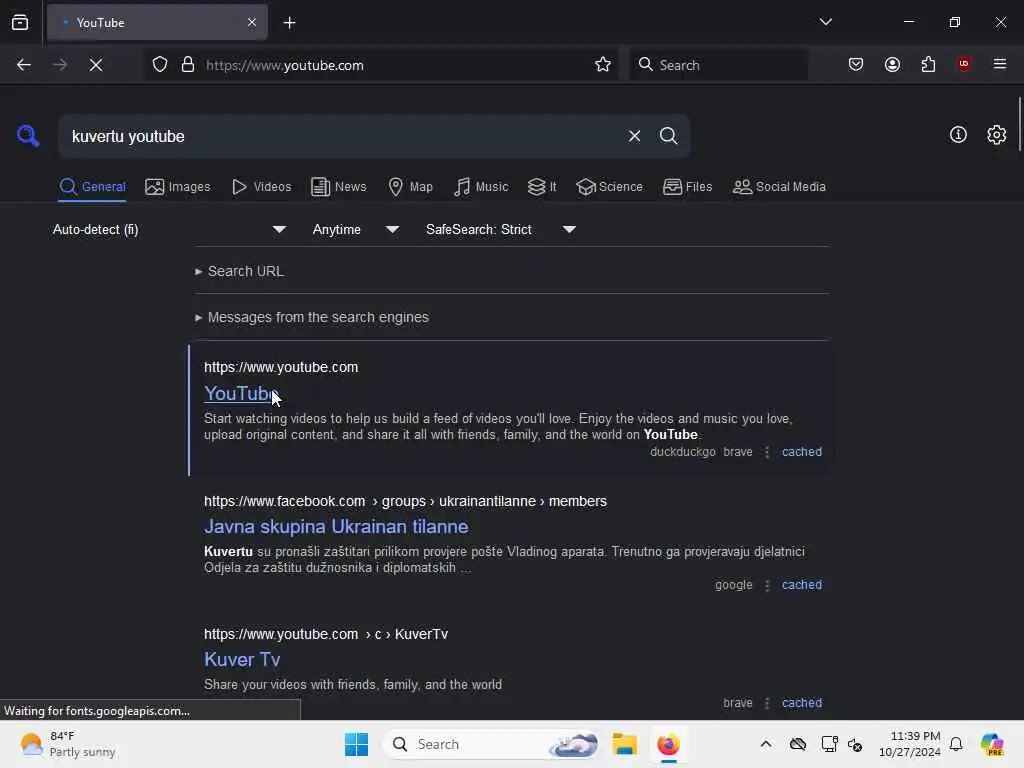Open YouTube result link
Viewport: 1024px width, 768px height.
[241, 394]
